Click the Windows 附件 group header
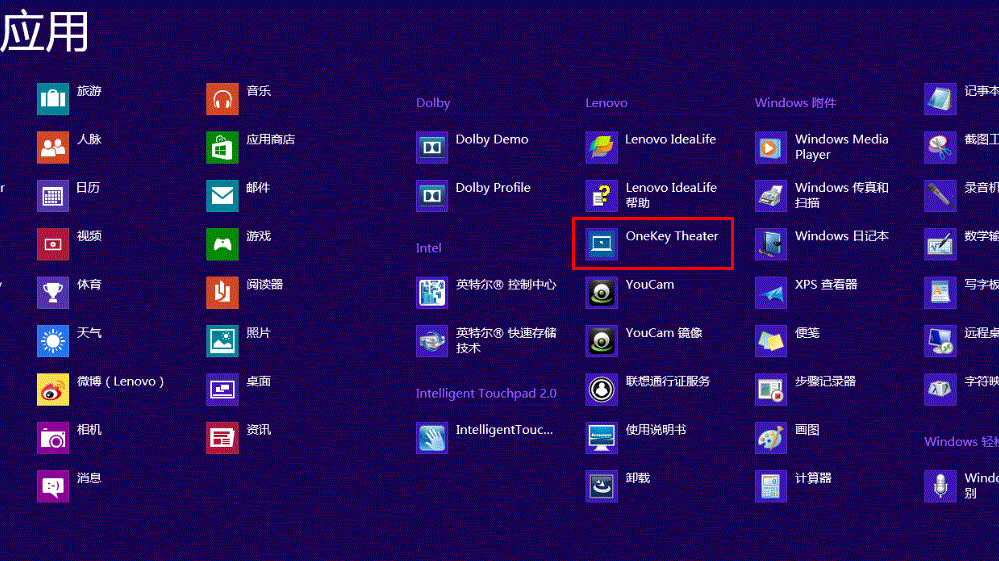This screenshot has height=561, width=999. tap(795, 103)
